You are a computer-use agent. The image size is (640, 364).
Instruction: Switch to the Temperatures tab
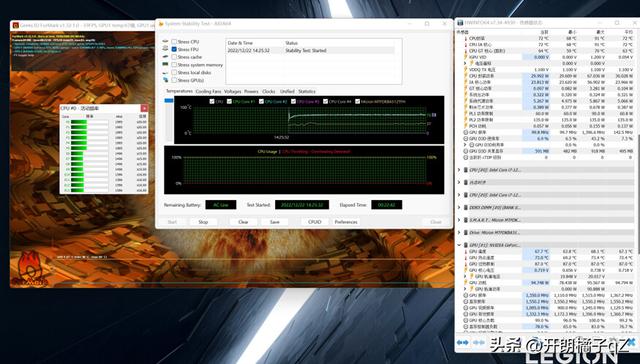[x=179, y=91]
